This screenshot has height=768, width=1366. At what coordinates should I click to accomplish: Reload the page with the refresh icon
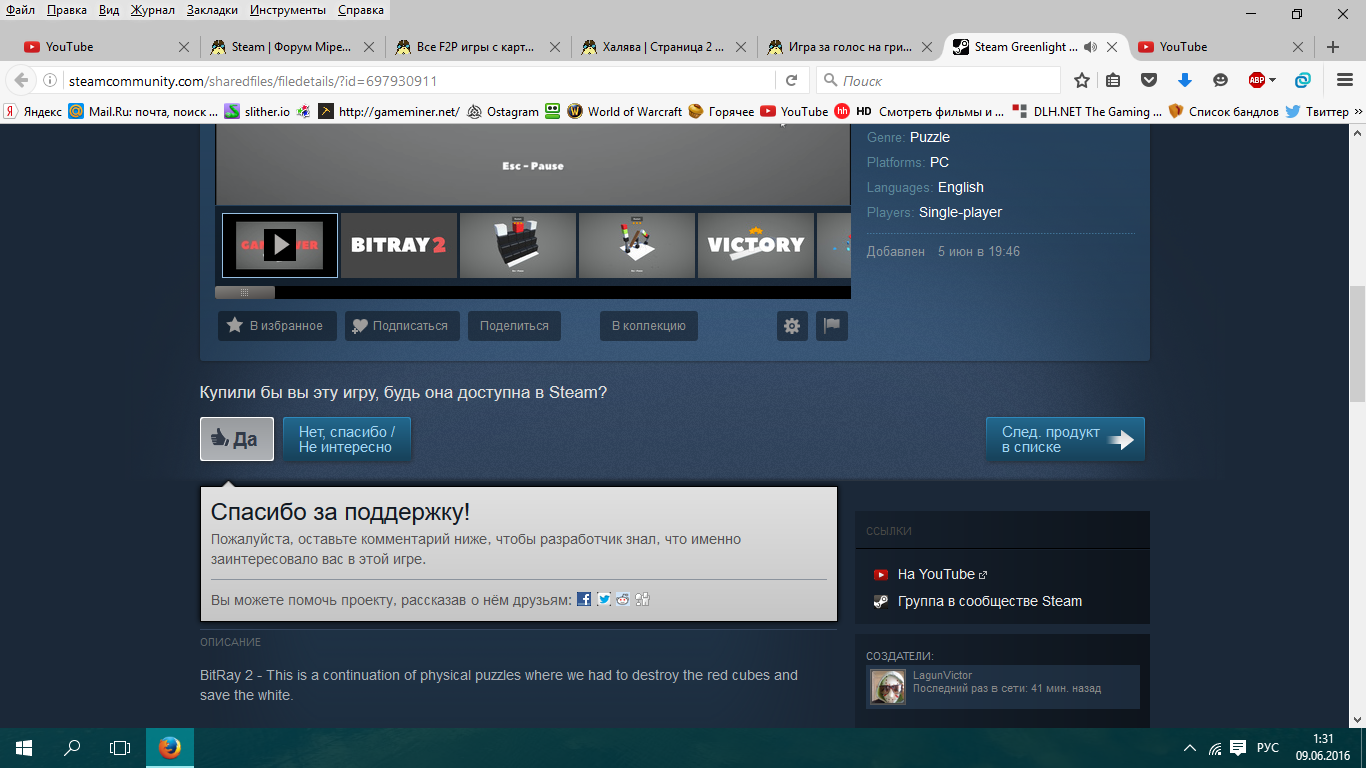[791, 81]
